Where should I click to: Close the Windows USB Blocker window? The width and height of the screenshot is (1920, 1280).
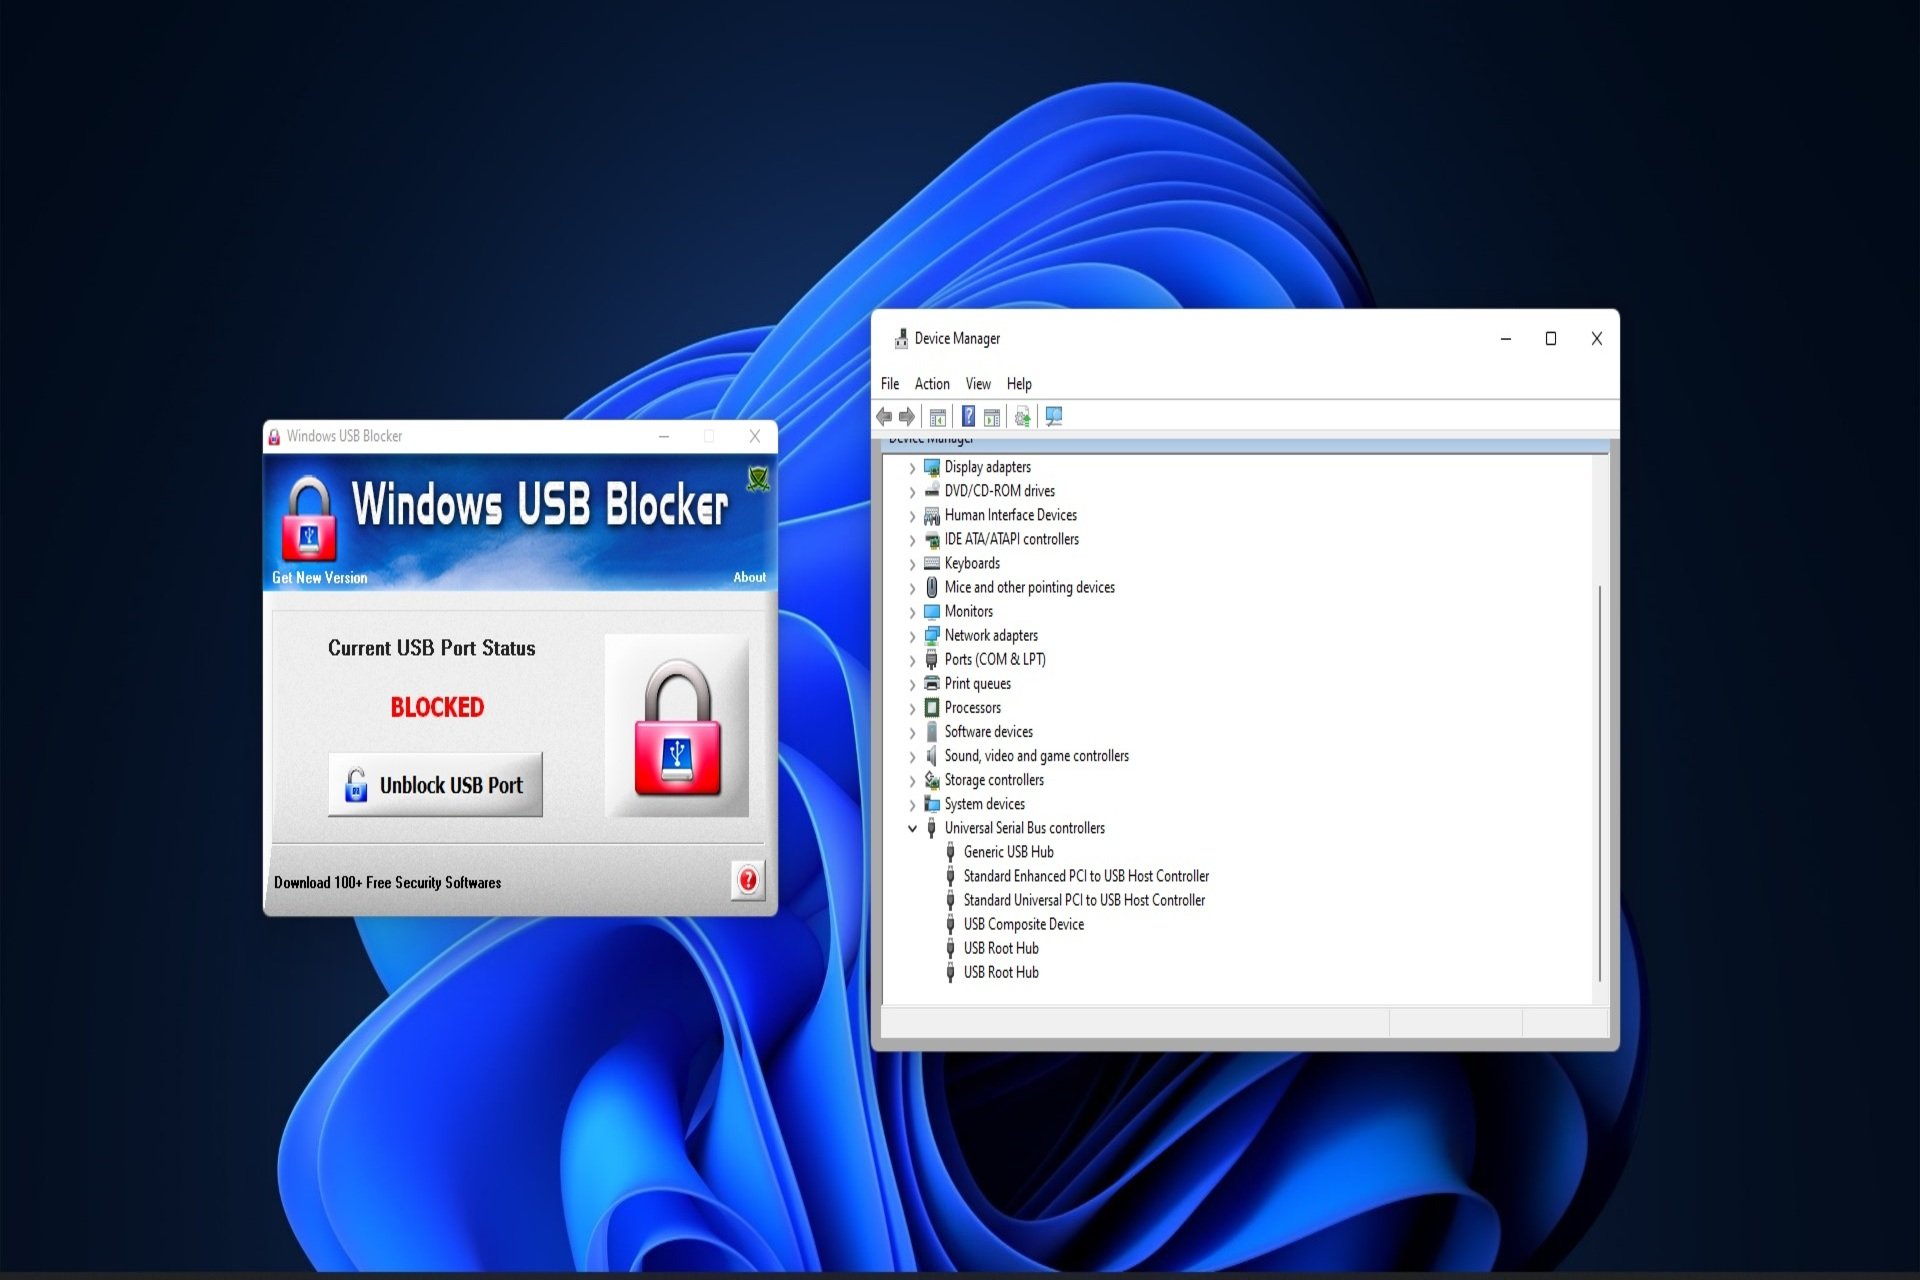[755, 437]
